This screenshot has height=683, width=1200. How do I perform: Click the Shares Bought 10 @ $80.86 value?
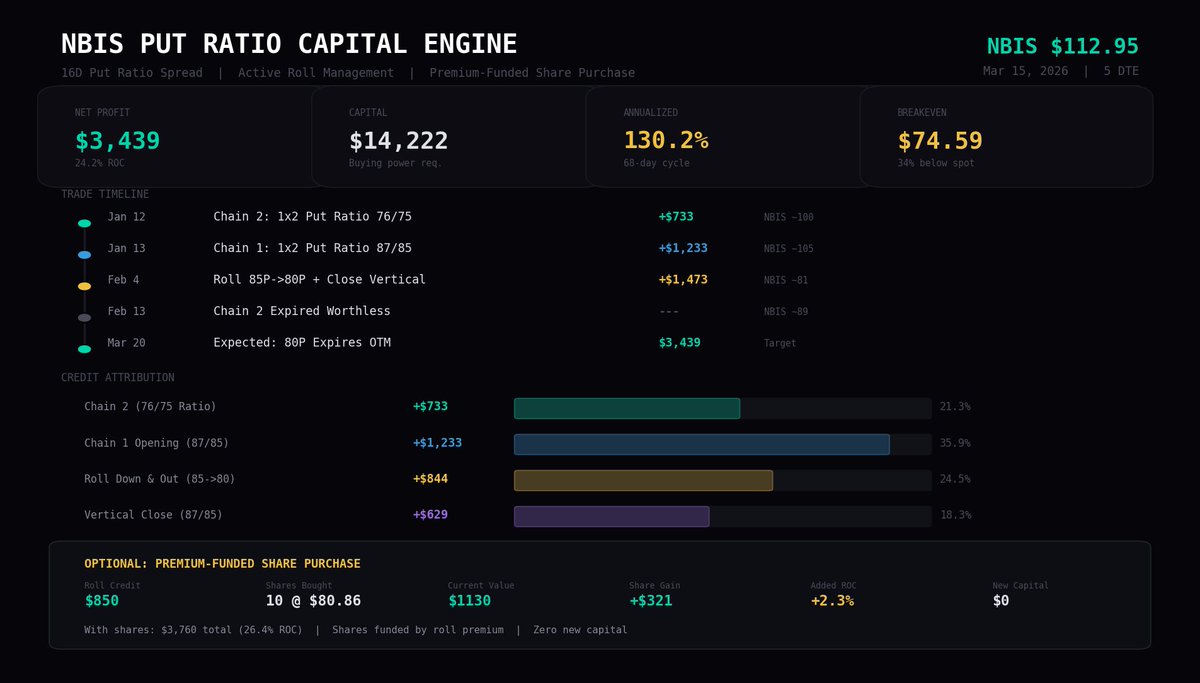coord(313,601)
